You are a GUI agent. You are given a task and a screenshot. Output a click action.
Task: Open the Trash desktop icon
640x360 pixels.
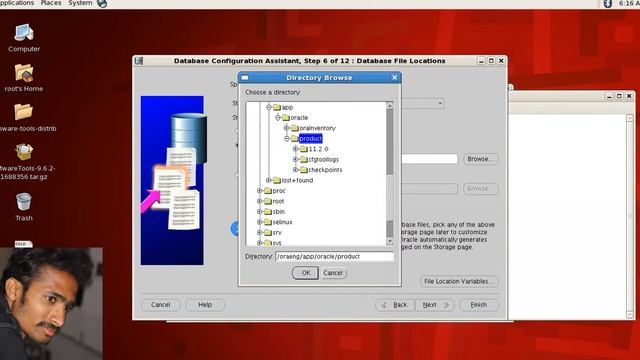(24, 202)
